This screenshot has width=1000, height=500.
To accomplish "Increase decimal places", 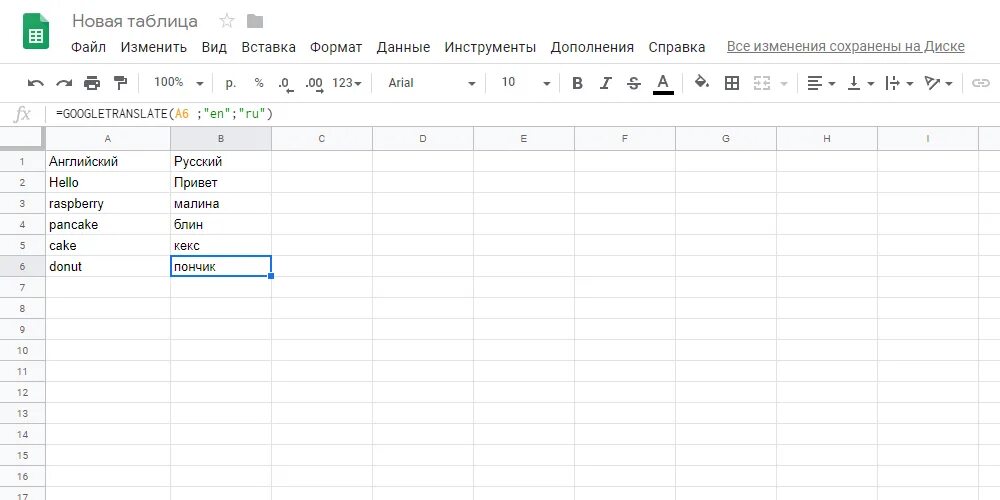I will tap(314, 84).
